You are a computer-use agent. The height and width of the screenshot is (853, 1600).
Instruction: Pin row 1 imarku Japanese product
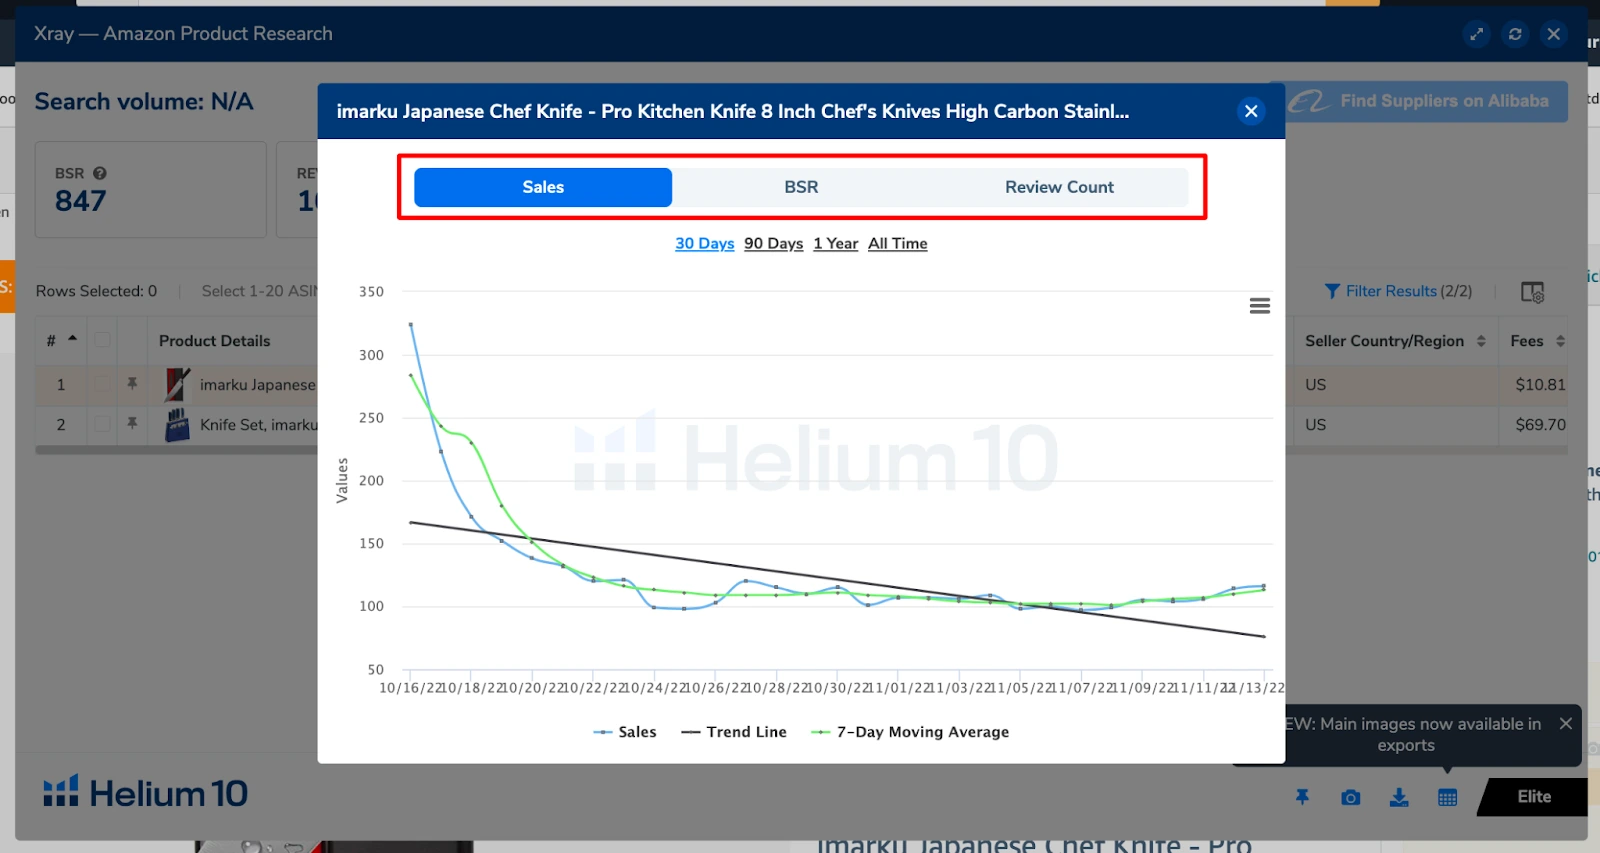tap(132, 384)
